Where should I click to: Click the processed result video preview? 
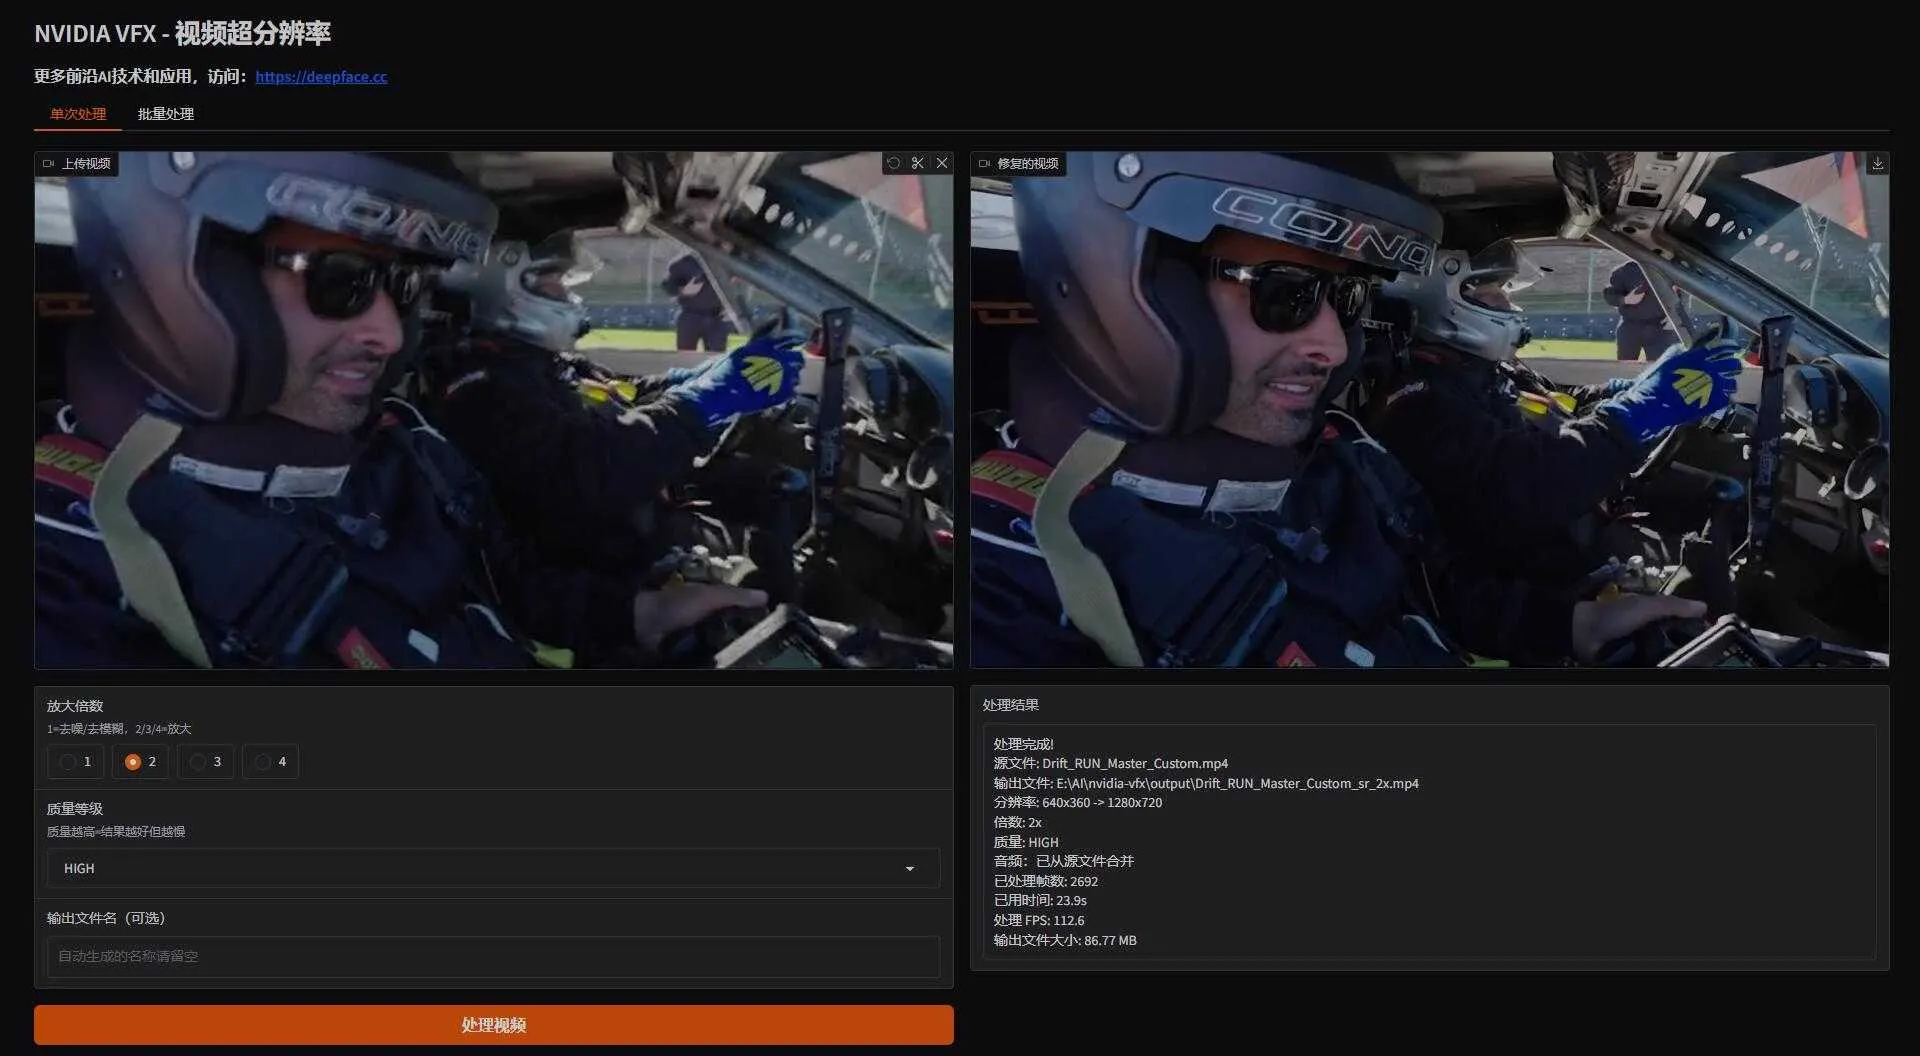[1430, 410]
